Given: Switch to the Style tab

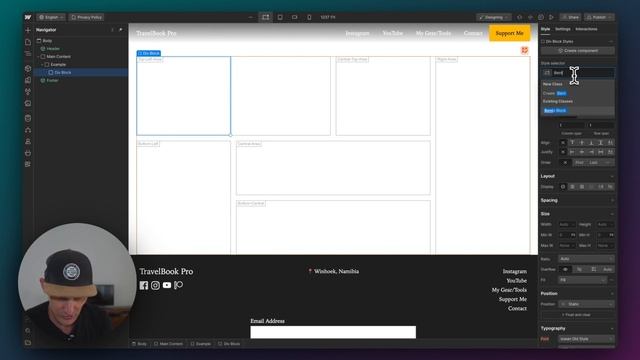Looking at the screenshot, I should click(x=545, y=29).
